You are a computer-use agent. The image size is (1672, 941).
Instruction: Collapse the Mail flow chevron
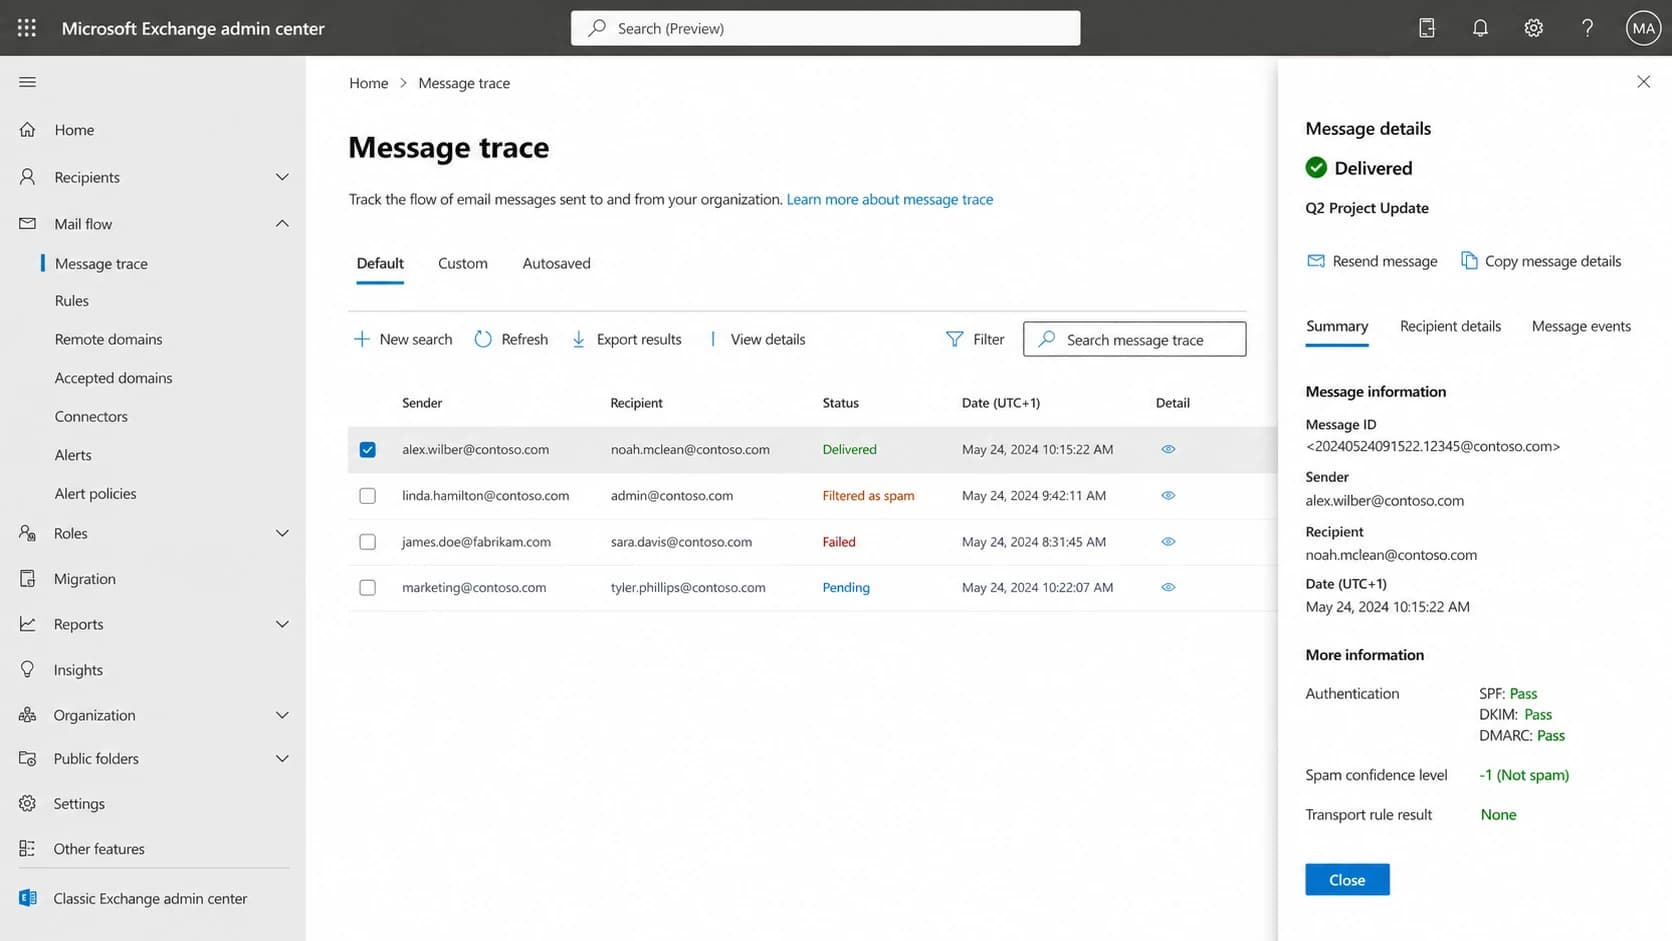pyautogui.click(x=282, y=223)
